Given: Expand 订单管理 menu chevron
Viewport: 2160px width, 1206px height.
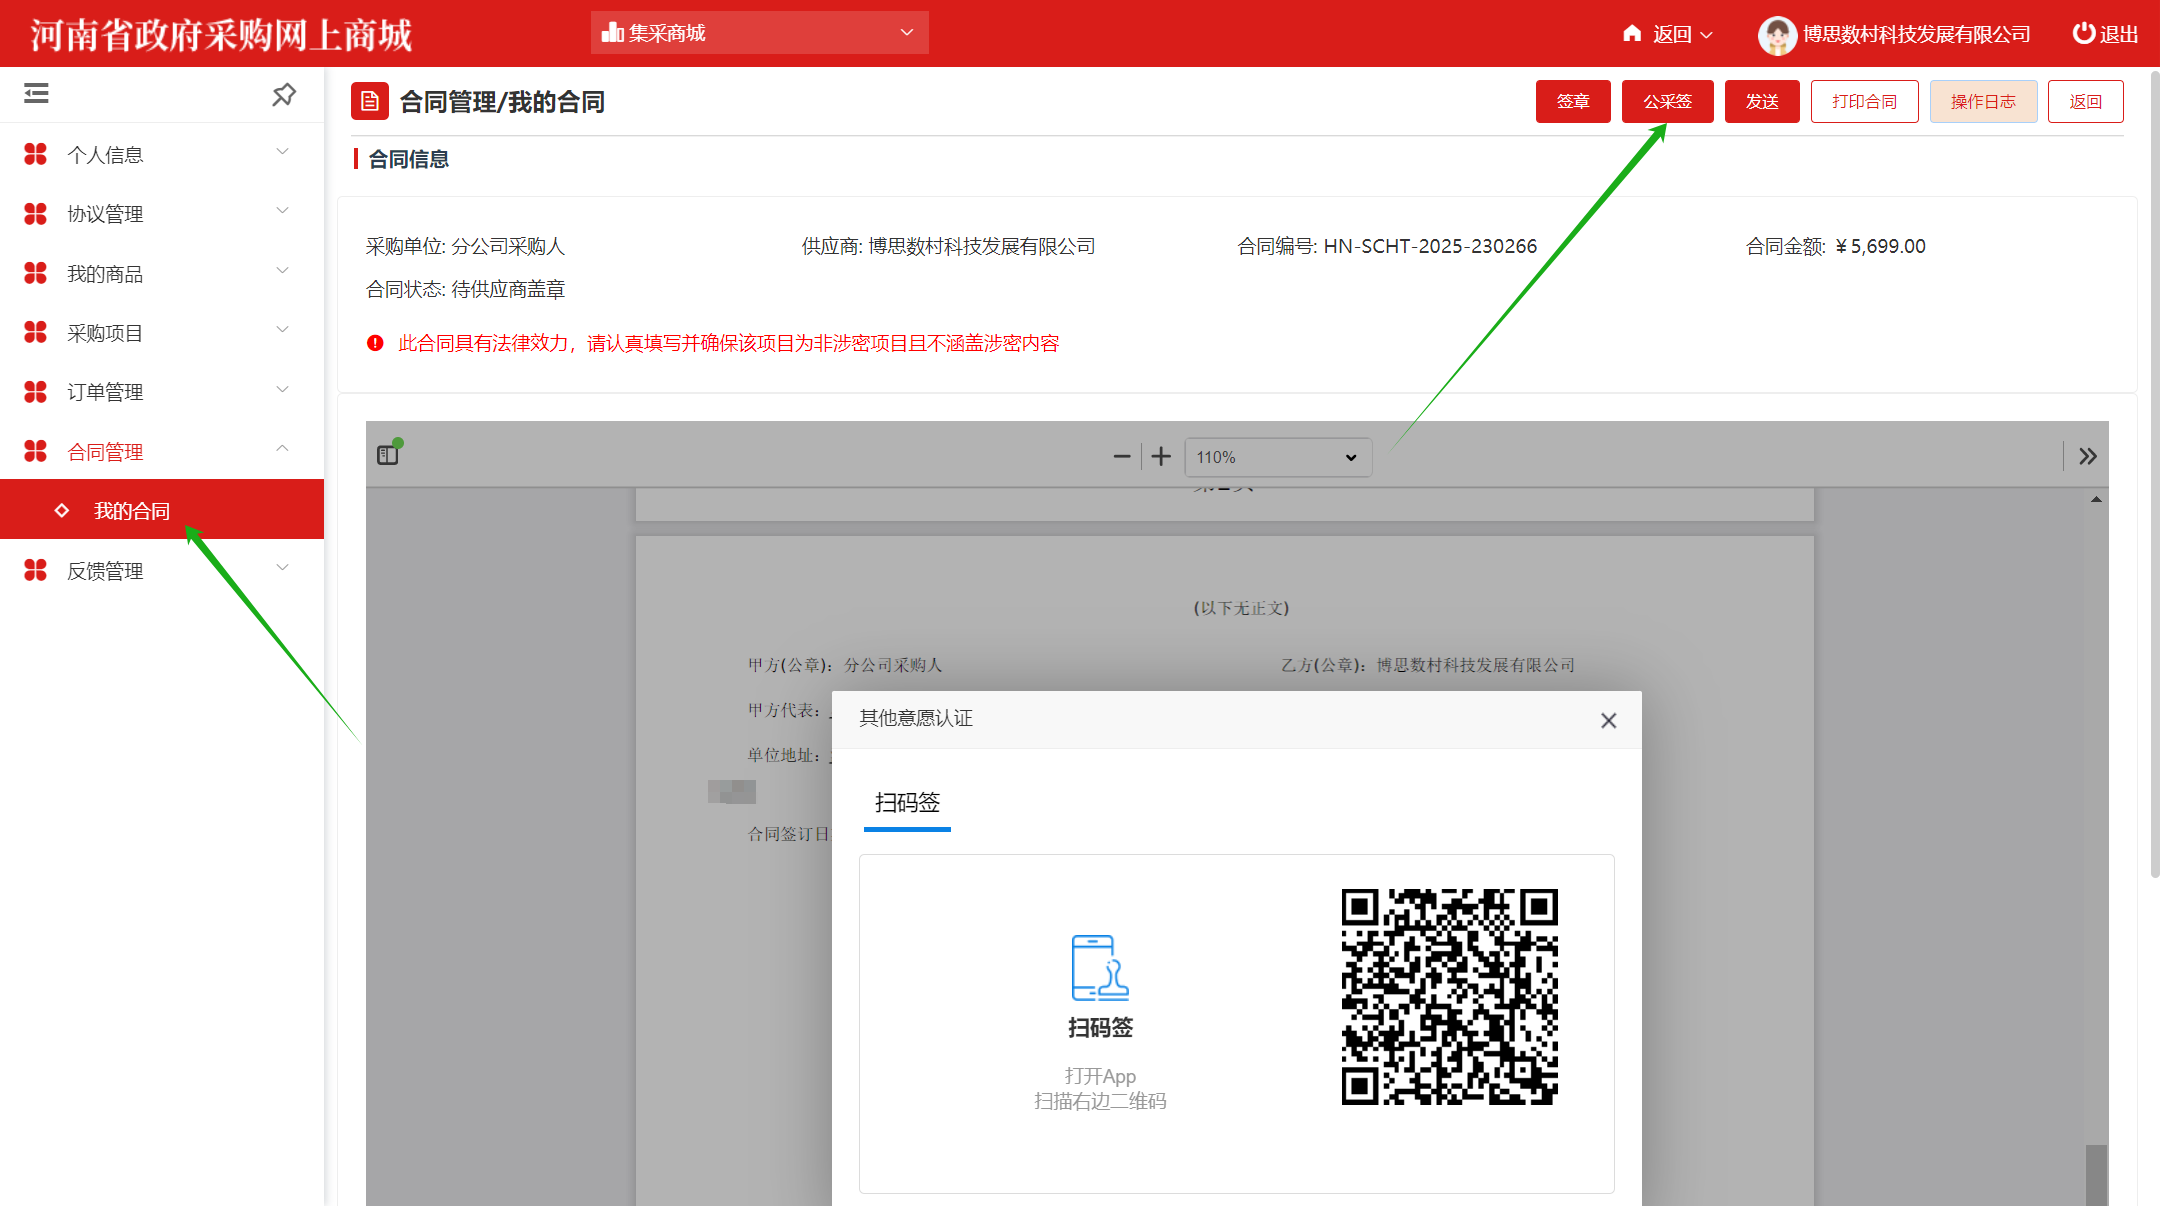Looking at the screenshot, I should 282,390.
